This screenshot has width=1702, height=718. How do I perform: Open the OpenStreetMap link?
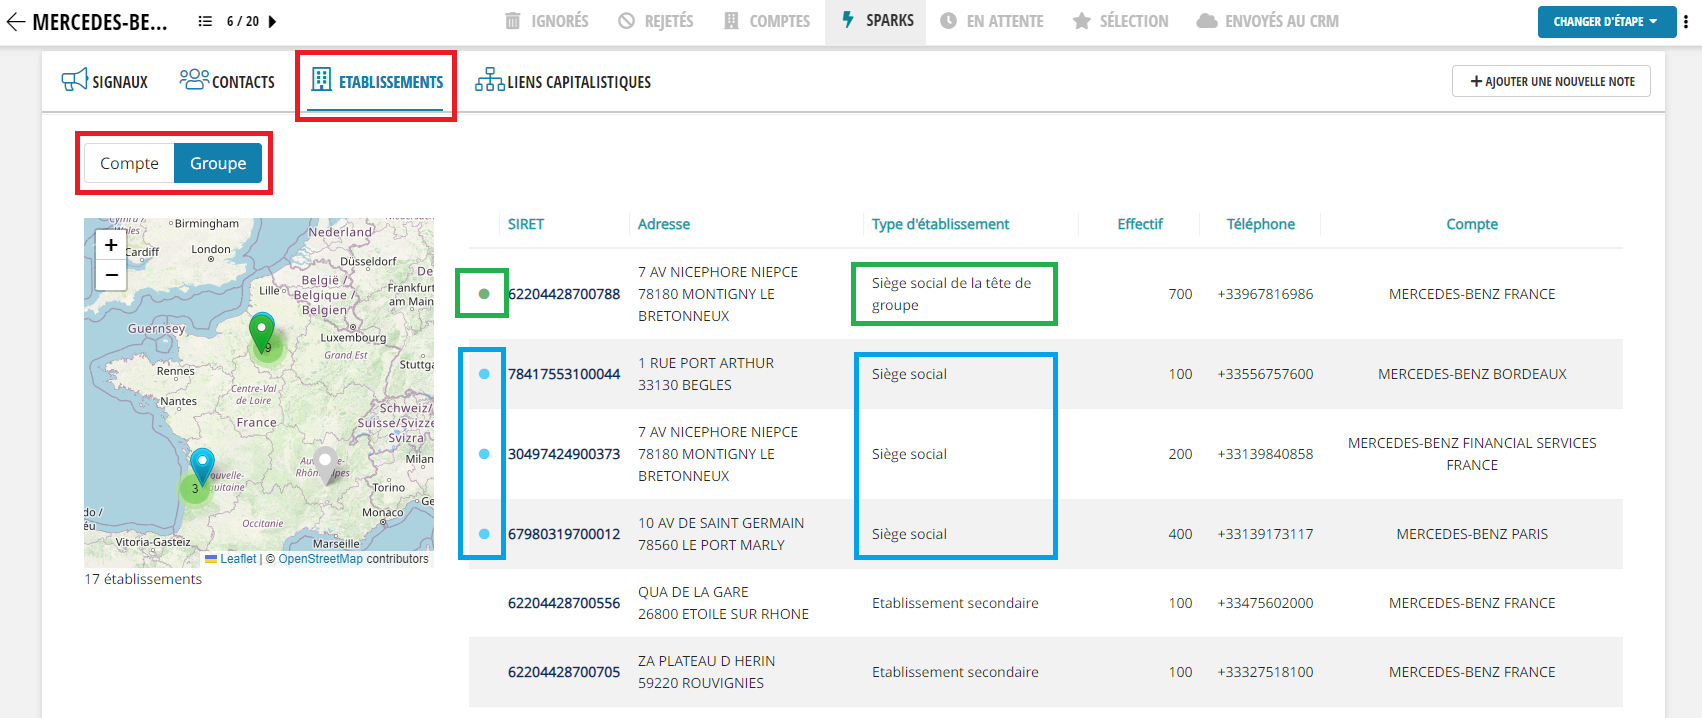pyautogui.click(x=320, y=559)
